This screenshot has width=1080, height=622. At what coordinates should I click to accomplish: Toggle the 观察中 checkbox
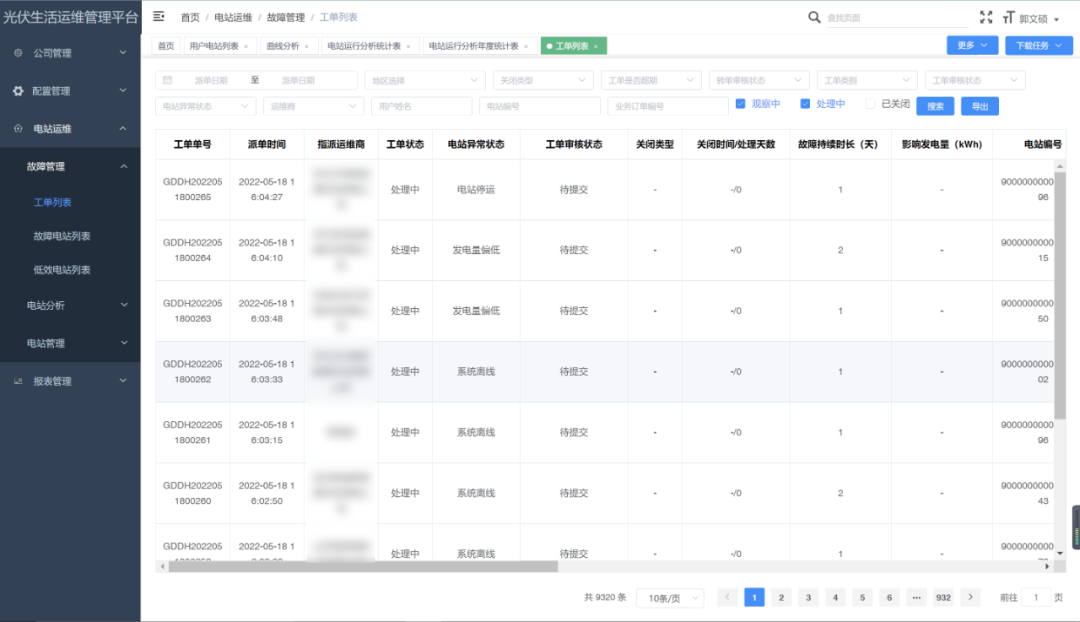[740, 104]
